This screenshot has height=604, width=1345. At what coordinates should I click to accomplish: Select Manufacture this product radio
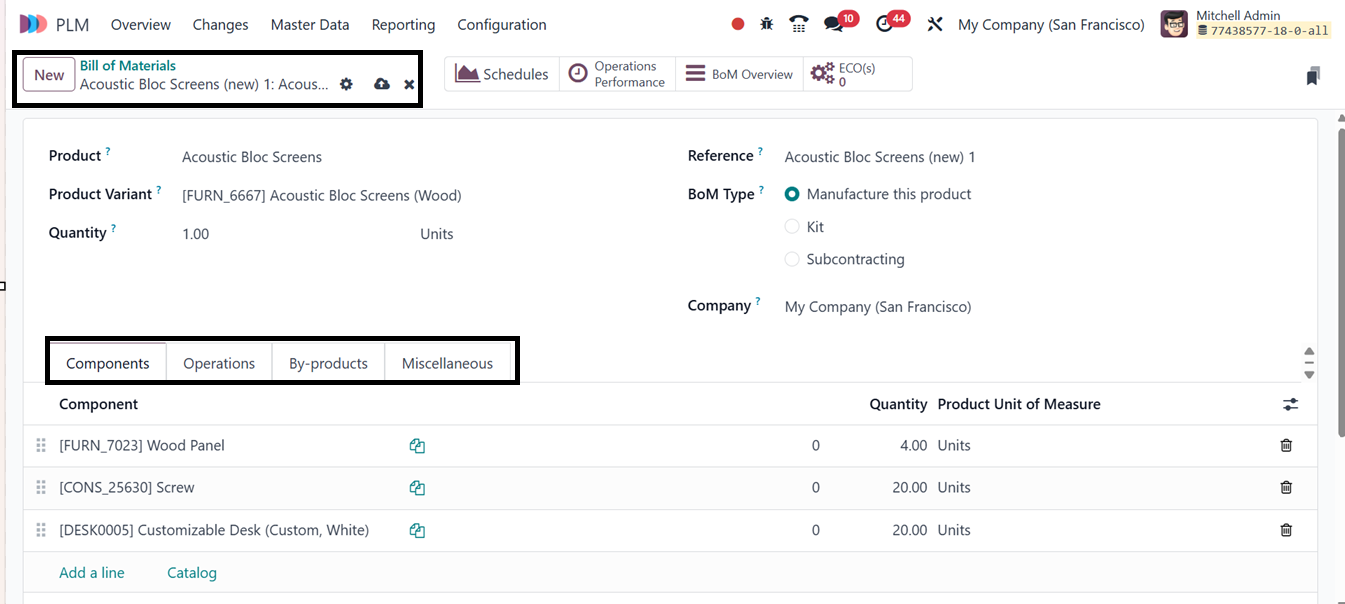(x=792, y=194)
